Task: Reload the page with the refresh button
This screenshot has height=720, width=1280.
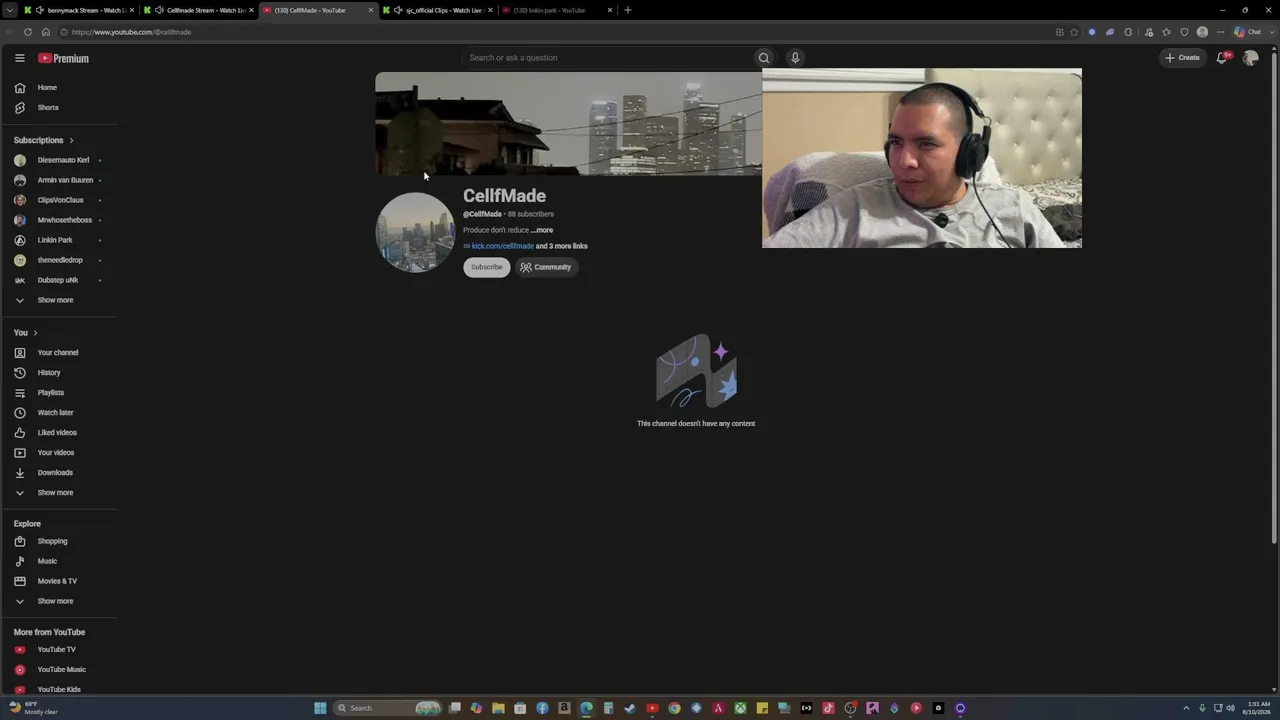Action: tap(27, 32)
